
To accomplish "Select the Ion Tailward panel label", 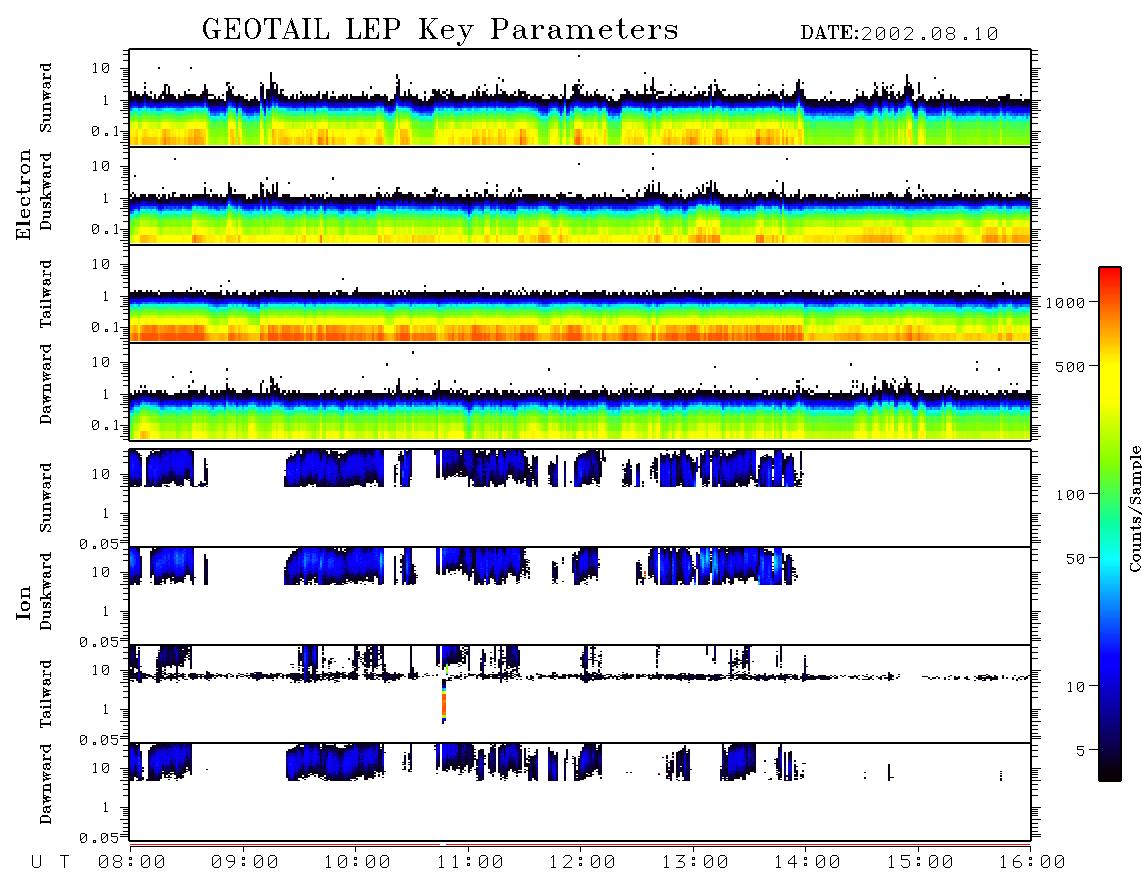I will pyautogui.click(x=46, y=694).
